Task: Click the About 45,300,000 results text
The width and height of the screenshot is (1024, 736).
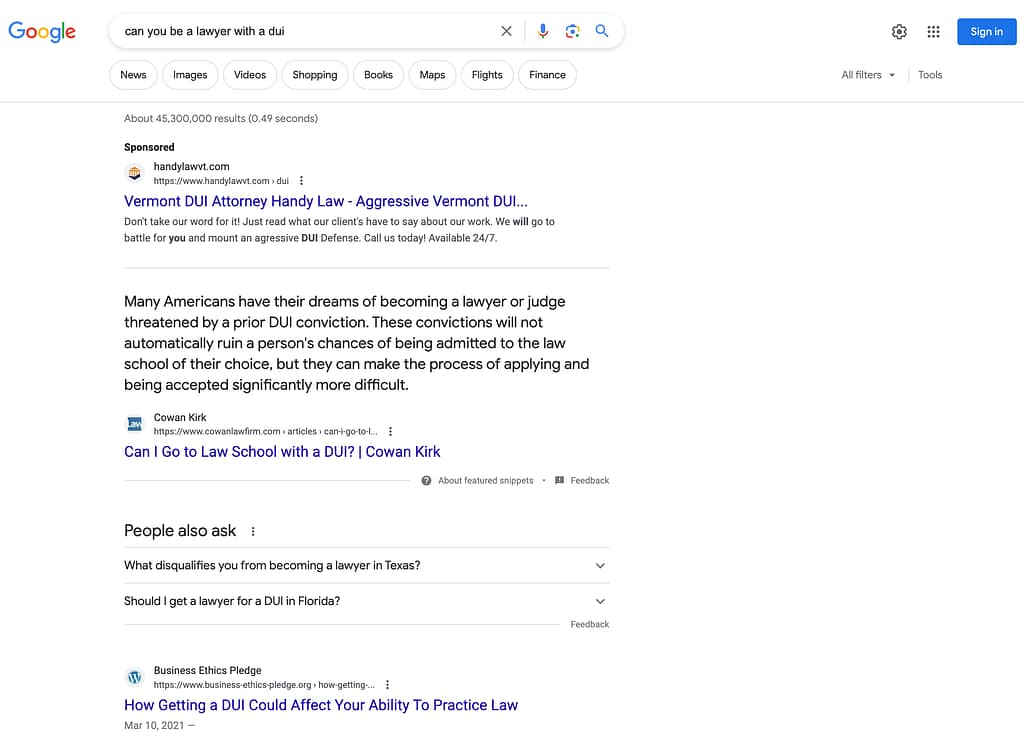Action: [221, 119]
